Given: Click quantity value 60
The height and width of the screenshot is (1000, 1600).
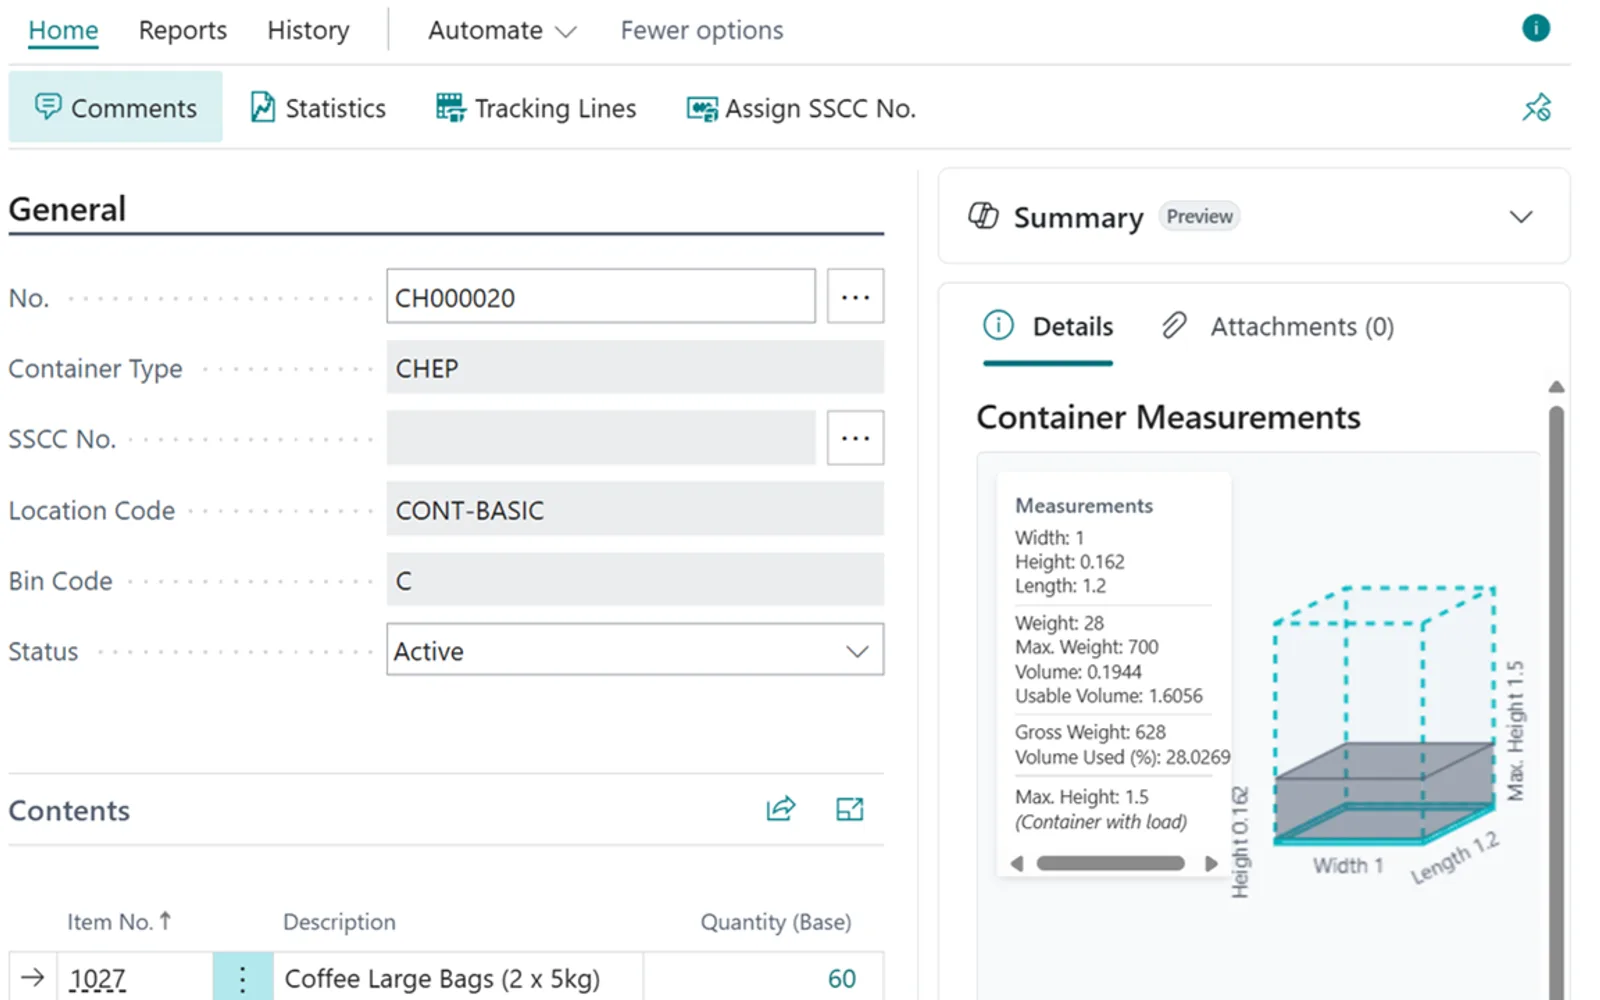Looking at the screenshot, I should click(842, 978).
